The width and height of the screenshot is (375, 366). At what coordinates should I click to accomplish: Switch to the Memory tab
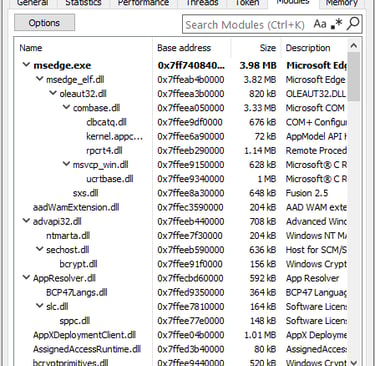(342, 3)
